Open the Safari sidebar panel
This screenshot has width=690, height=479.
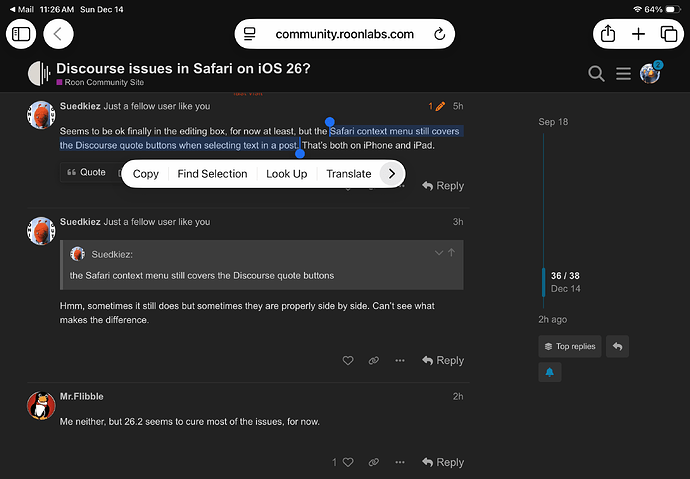tap(22, 34)
